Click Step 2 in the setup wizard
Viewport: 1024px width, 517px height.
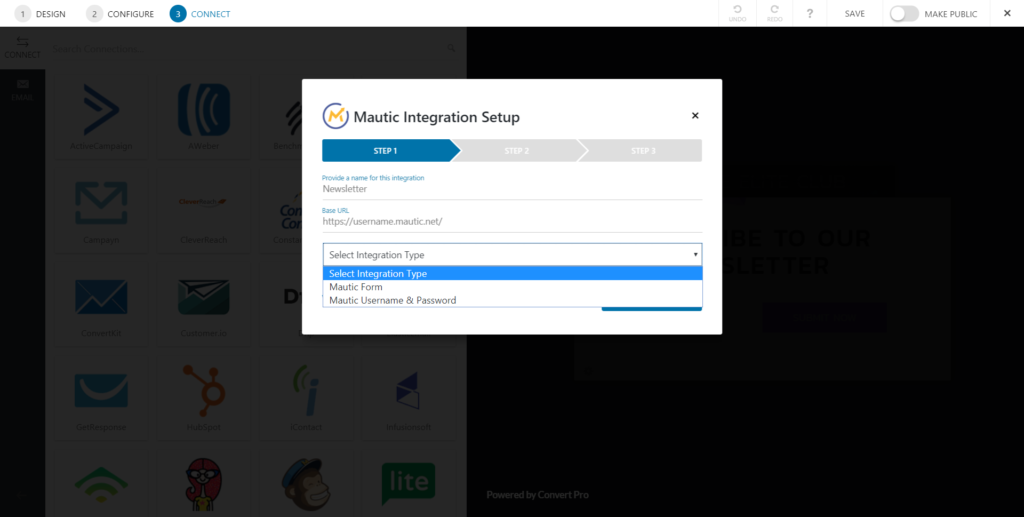click(517, 151)
